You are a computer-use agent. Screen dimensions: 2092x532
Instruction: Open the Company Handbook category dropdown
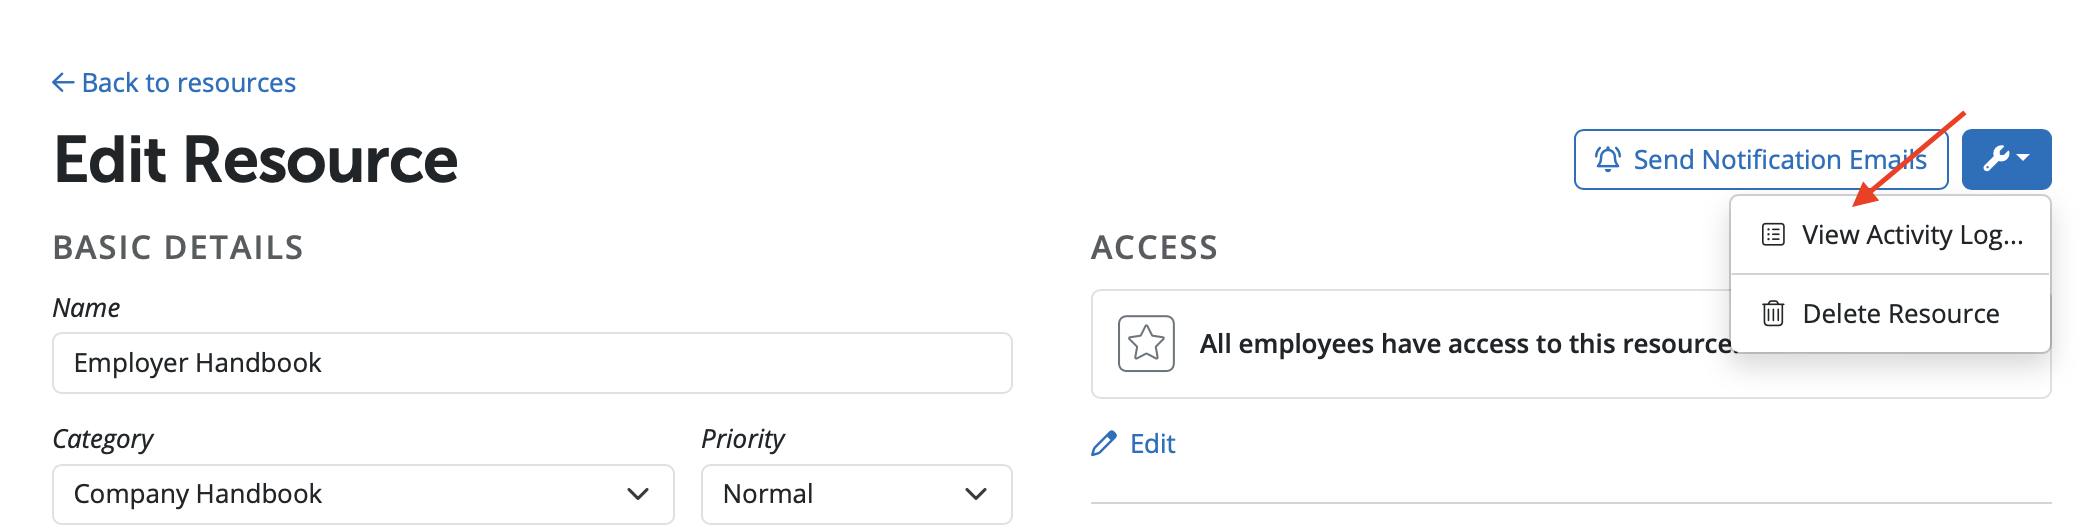tap(363, 494)
